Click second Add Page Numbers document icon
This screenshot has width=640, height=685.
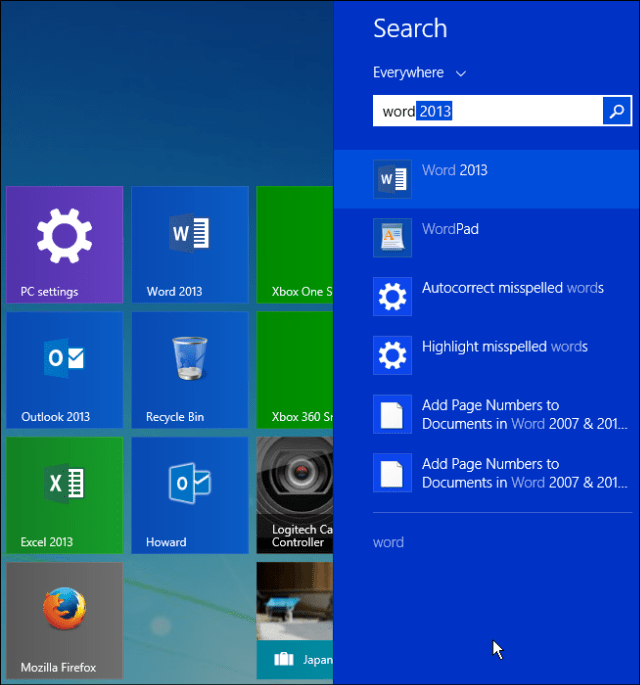392,473
